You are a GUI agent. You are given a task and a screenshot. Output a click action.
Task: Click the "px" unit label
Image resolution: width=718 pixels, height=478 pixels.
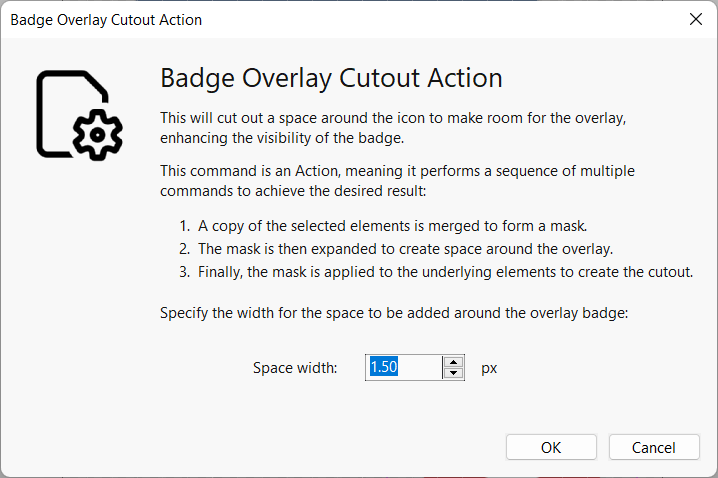tap(489, 368)
